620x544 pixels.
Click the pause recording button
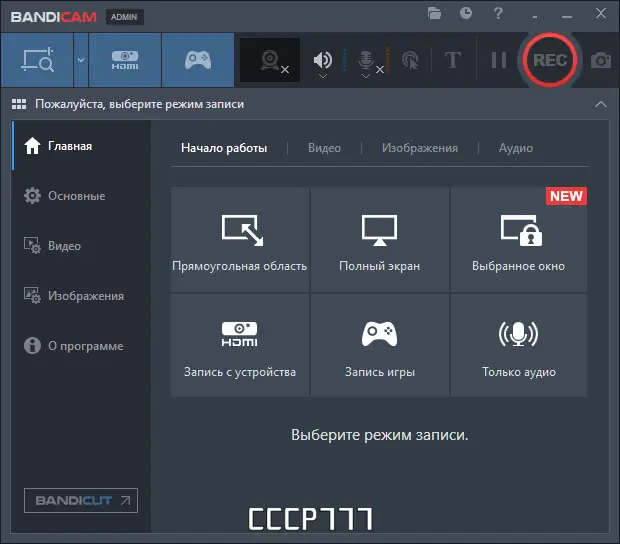pos(499,60)
